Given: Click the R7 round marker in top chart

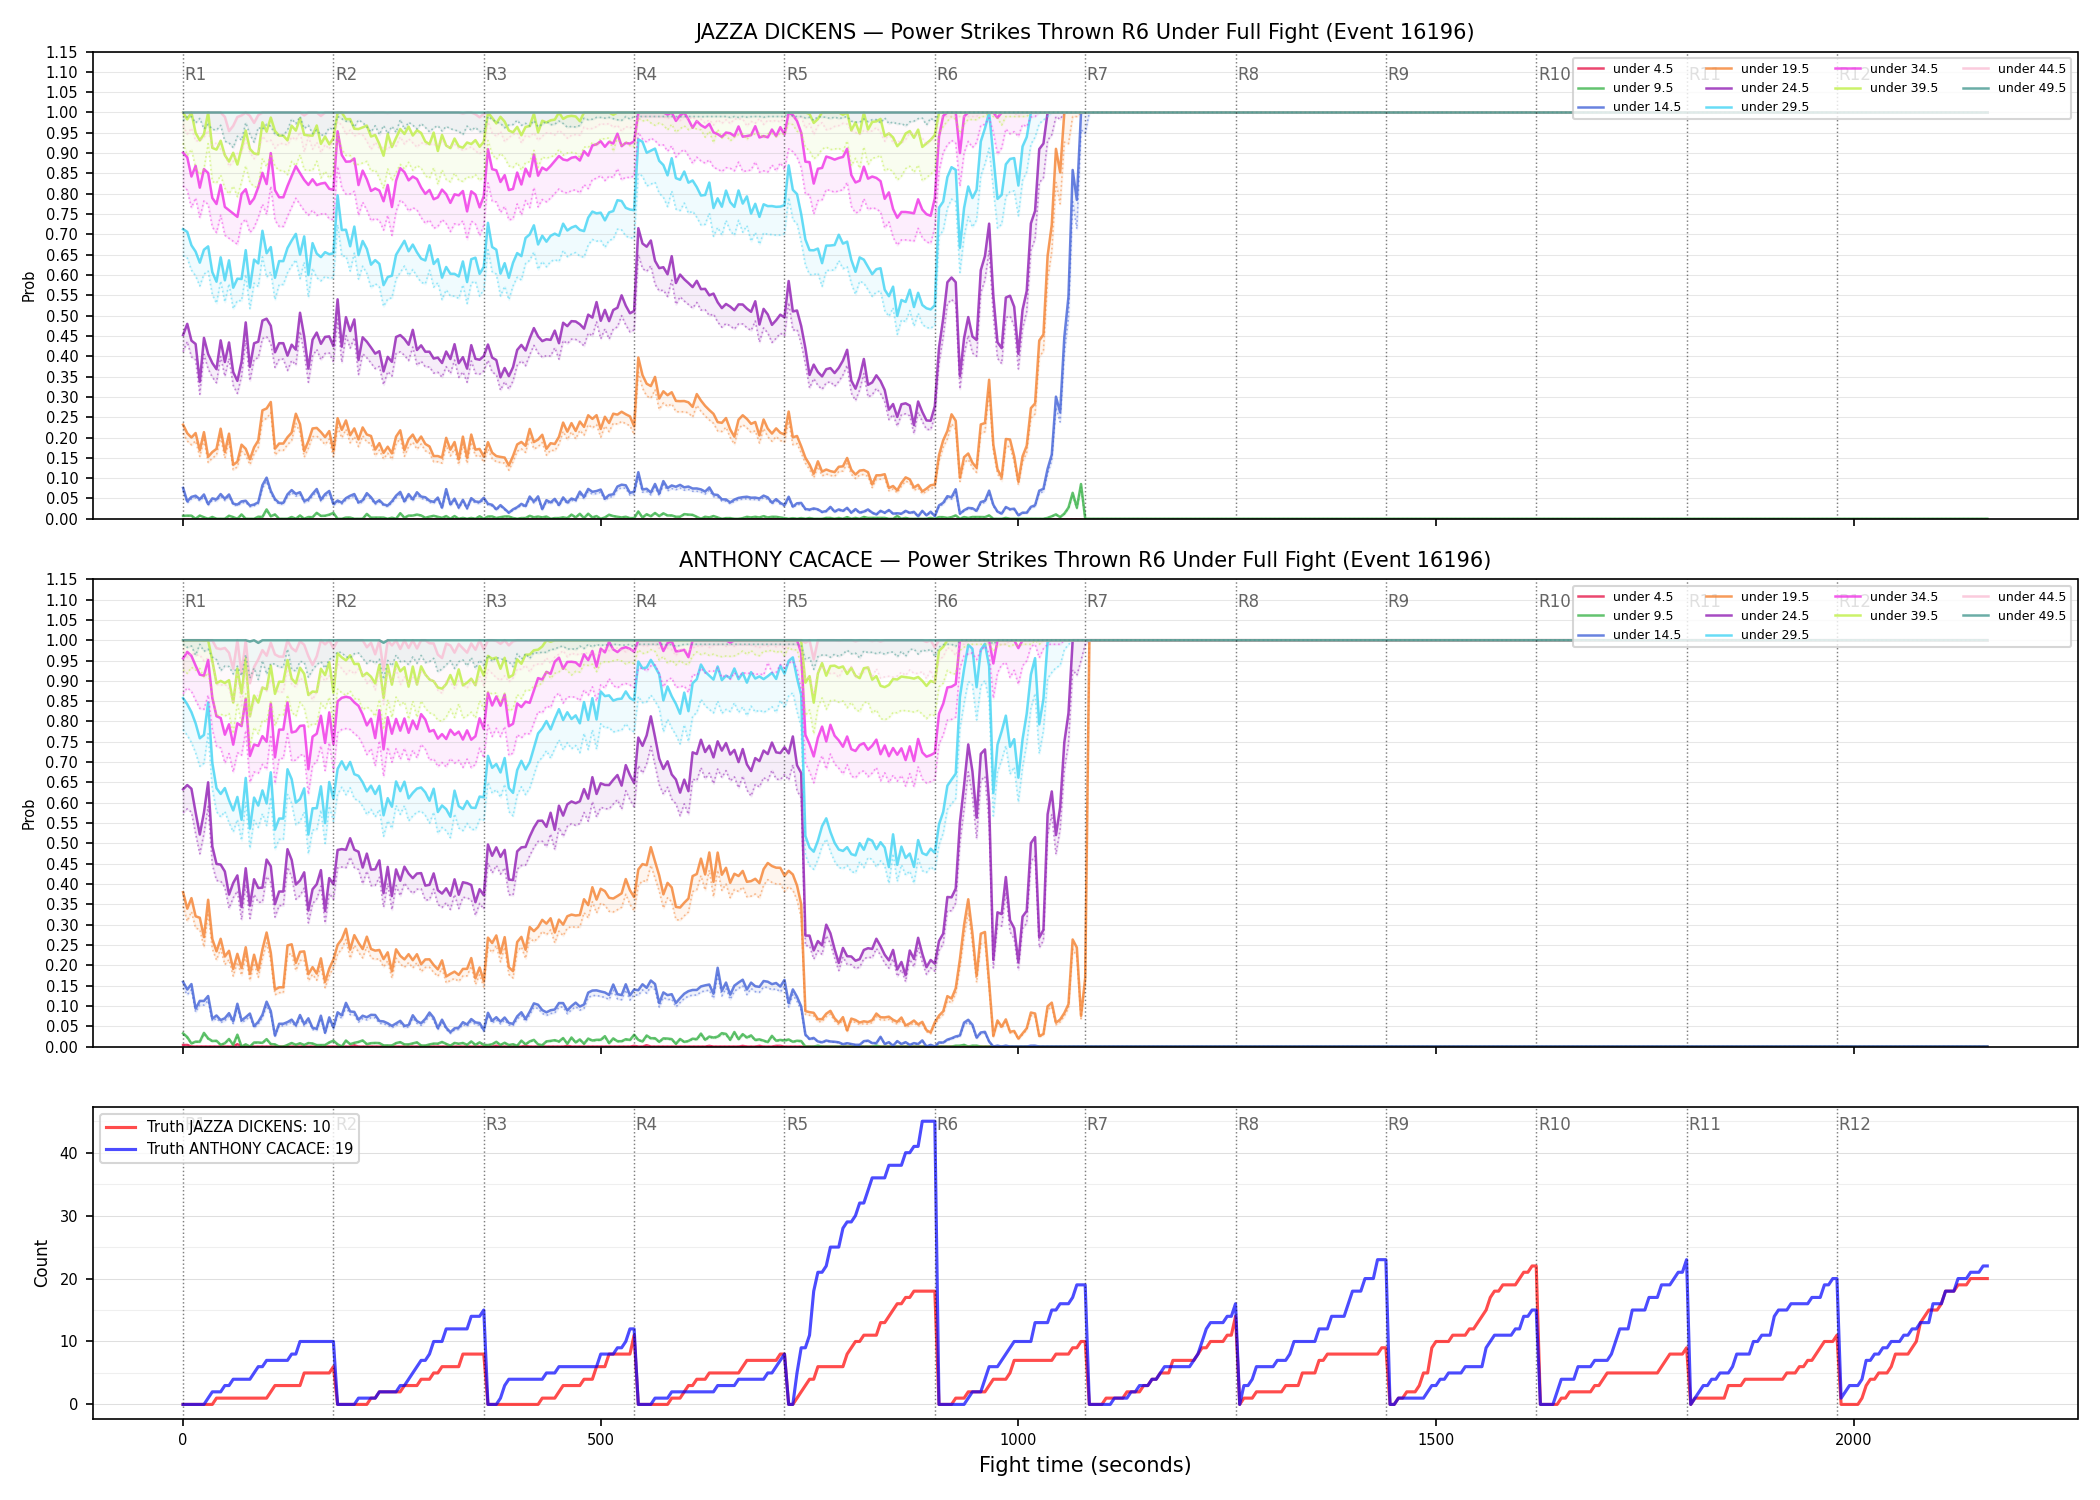Looking at the screenshot, I should 1097,74.
